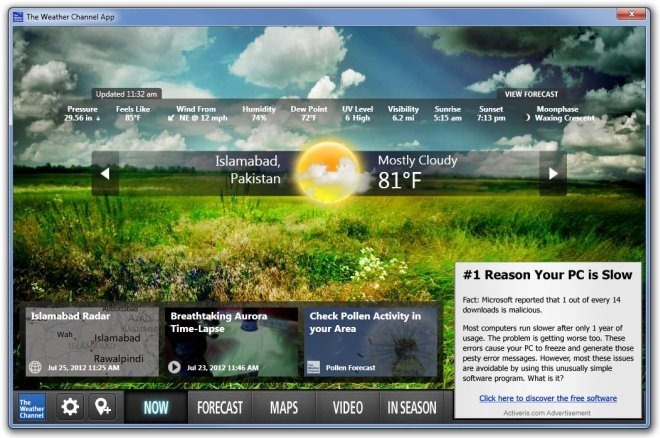The image size is (660, 438).
Task: Open the IN SEASON tab
Action: tap(412, 407)
